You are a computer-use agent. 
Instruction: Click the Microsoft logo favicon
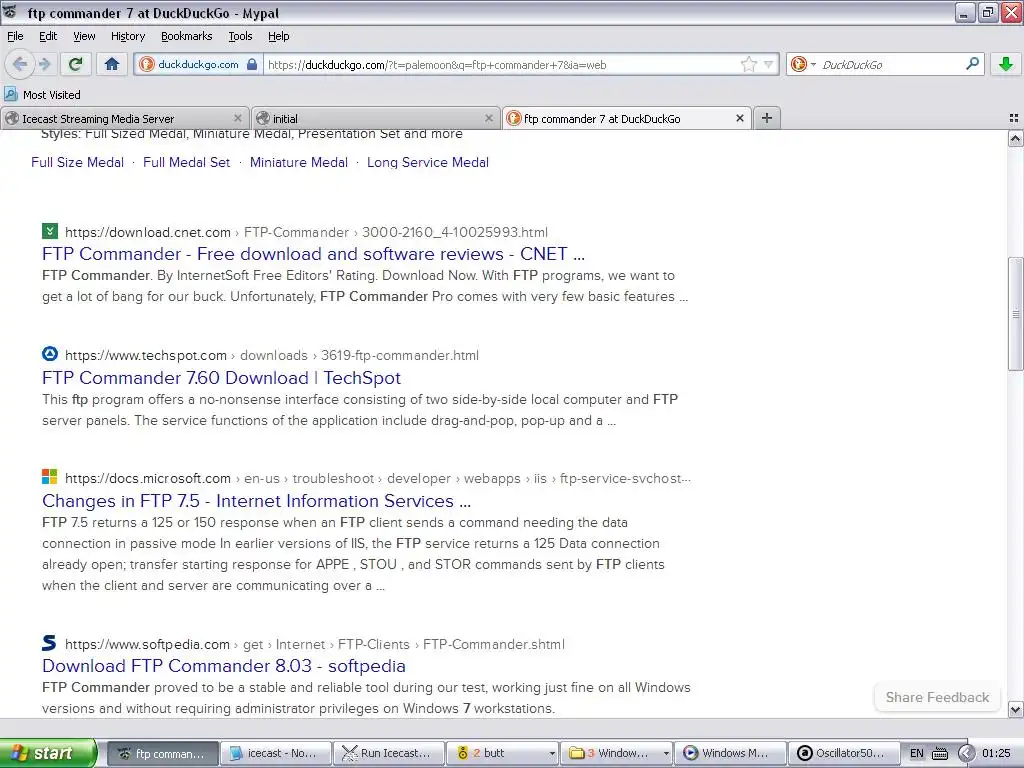[50, 477]
